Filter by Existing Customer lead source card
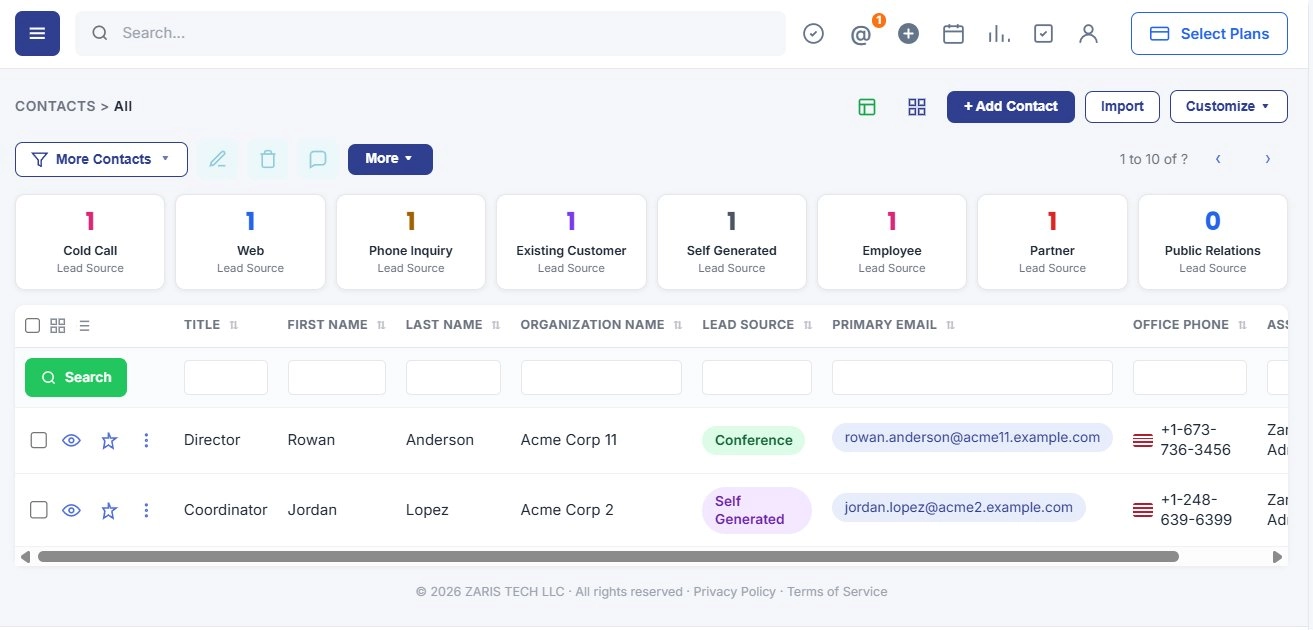The image size is (1313, 630). pos(571,242)
